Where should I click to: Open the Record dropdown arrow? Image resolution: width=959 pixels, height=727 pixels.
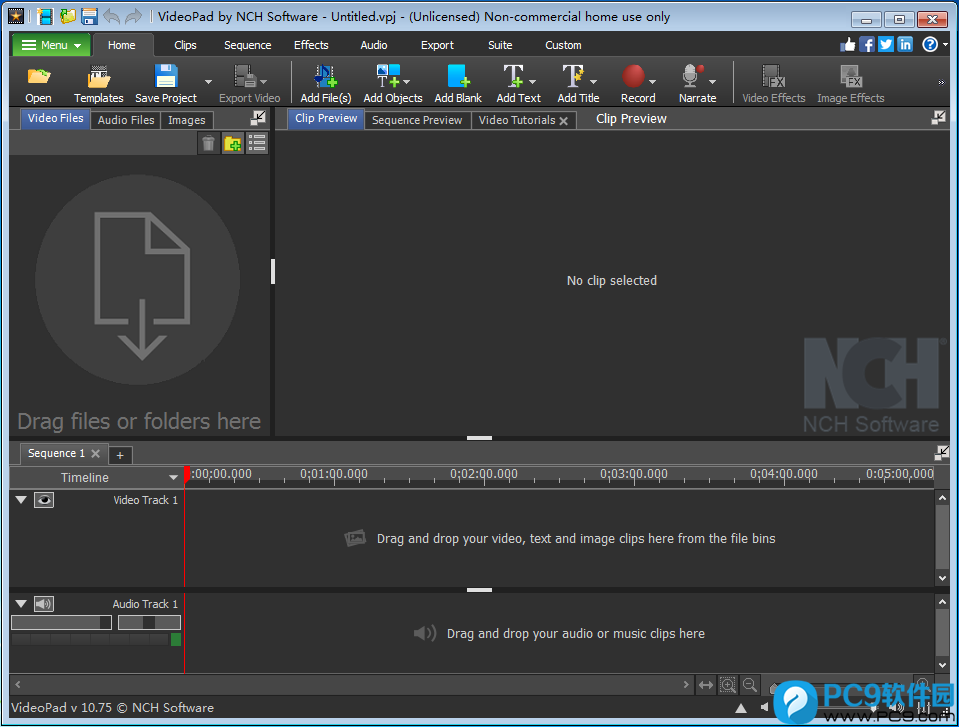tap(653, 82)
